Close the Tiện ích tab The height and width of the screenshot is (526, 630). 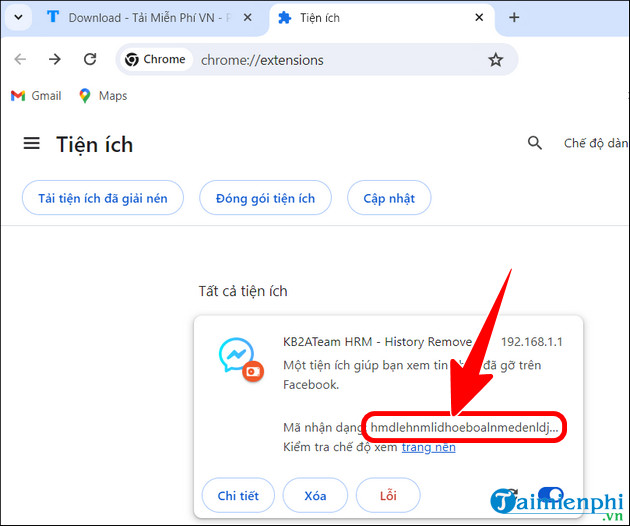(x=479, y=17)
